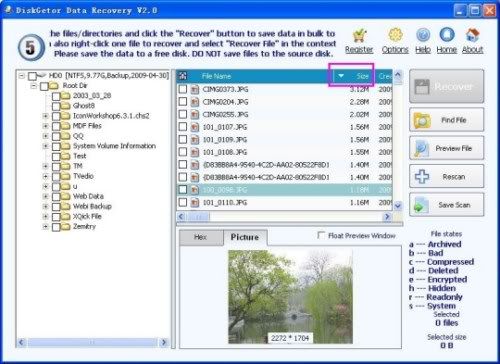Click the preview picture thumbnail

[290, 297]
